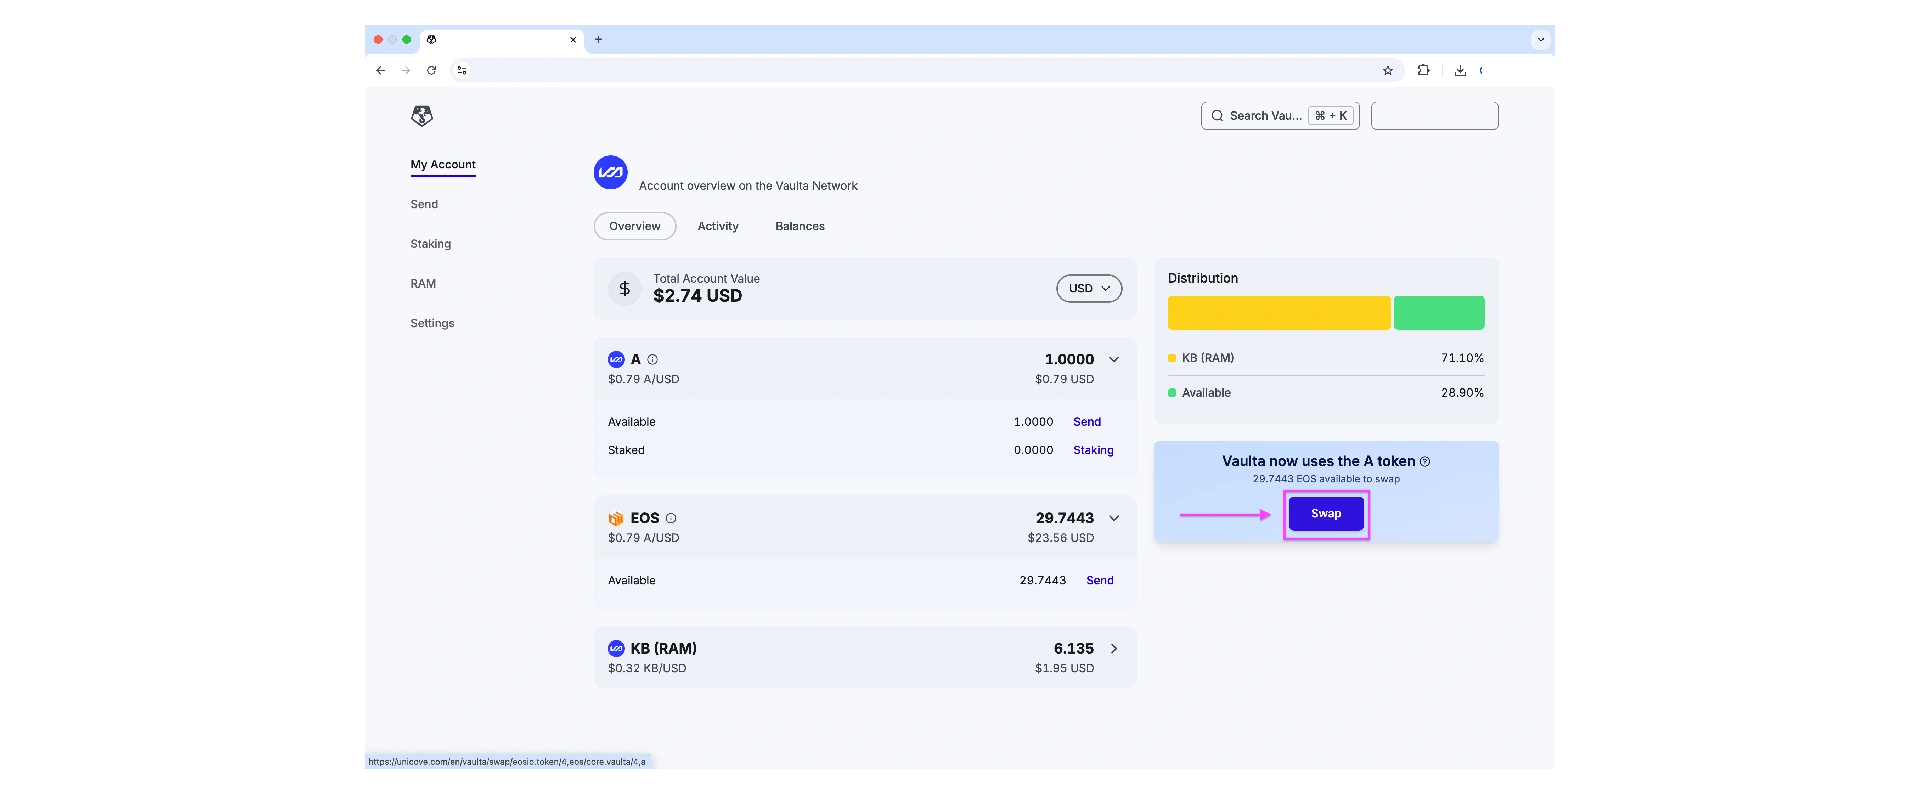Click Send link in A Available row
1920x798 pixels.
coord(1087,422)
